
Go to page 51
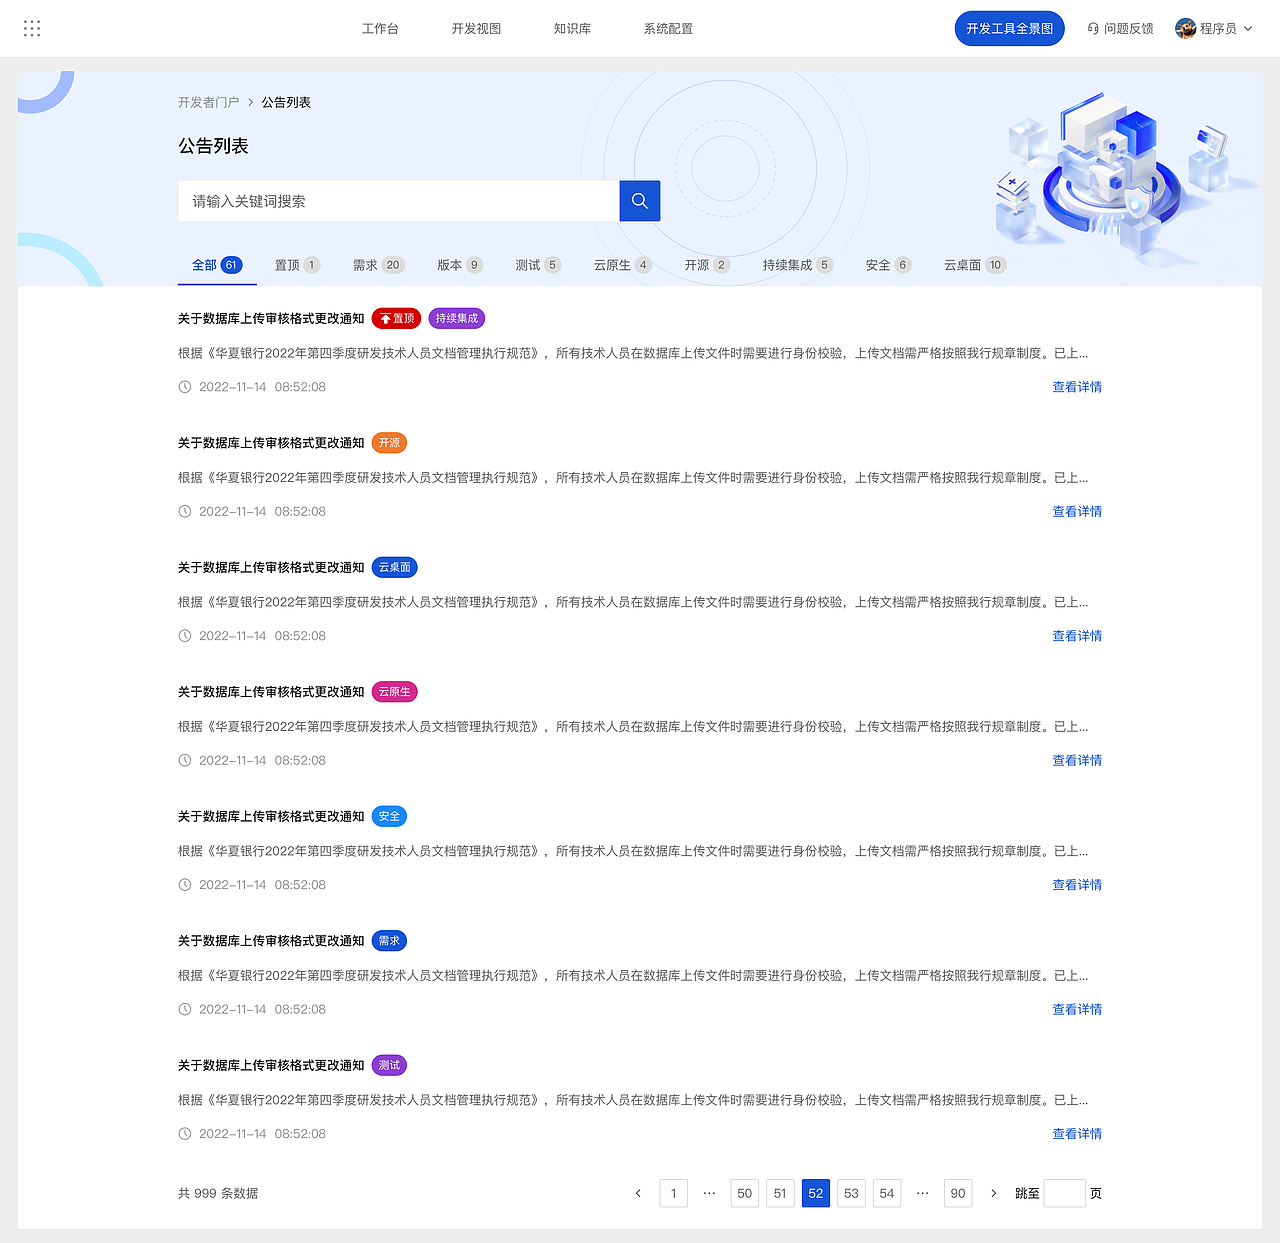(x=780, y=1193)
